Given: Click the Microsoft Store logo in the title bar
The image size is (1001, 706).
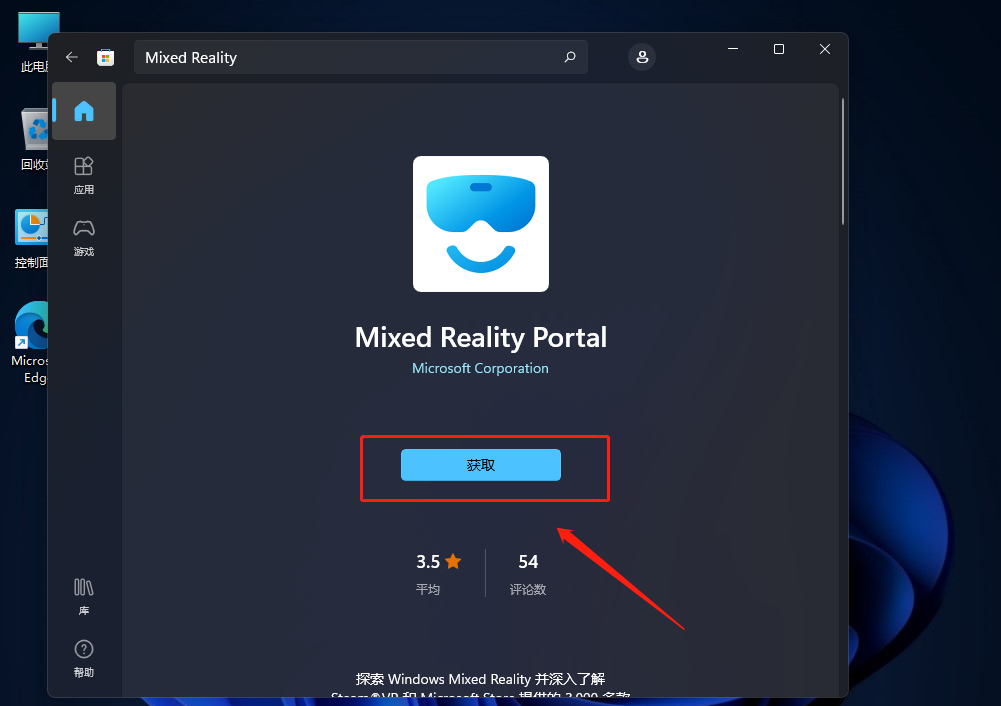Looking at the screenshot, I should tap(105, 58).
